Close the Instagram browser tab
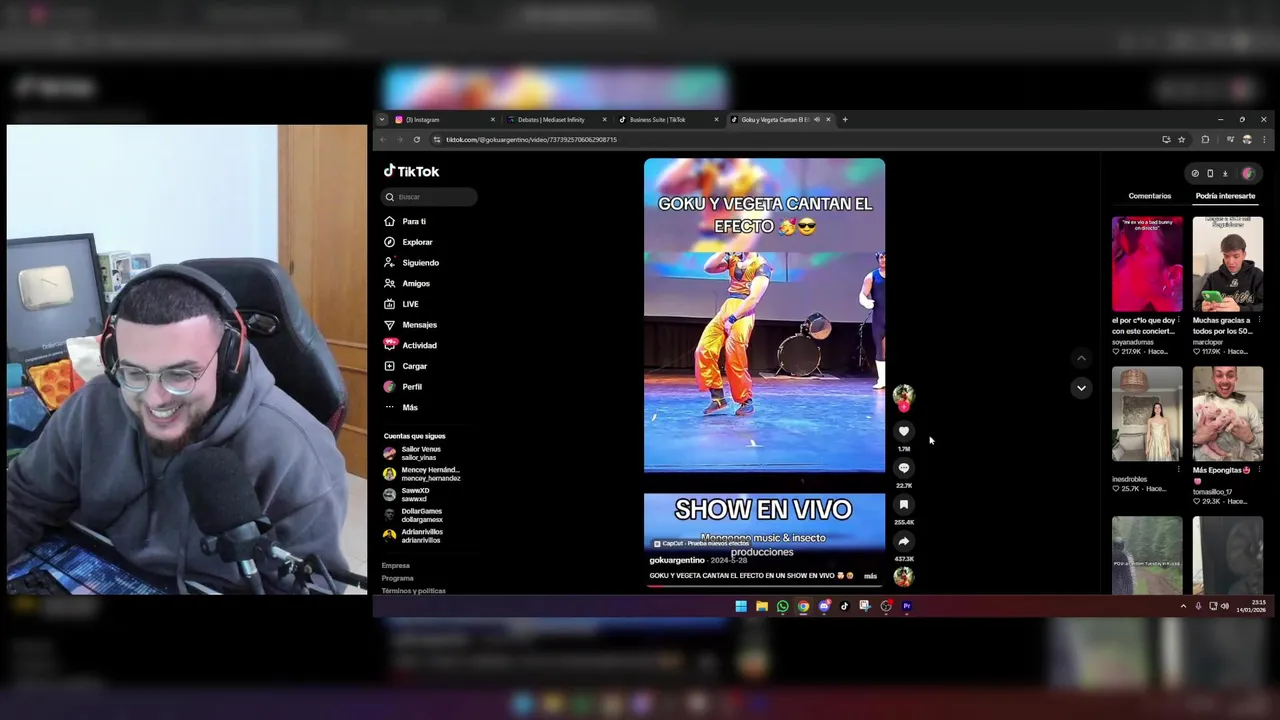This screenshot has width=1280, height=720. coord(492,120)
